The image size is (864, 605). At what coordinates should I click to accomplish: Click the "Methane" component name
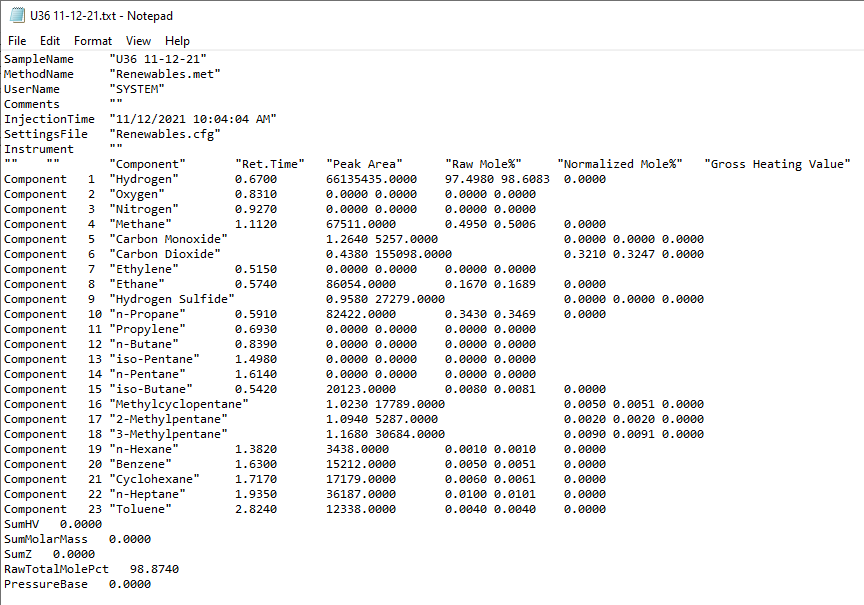141,224
